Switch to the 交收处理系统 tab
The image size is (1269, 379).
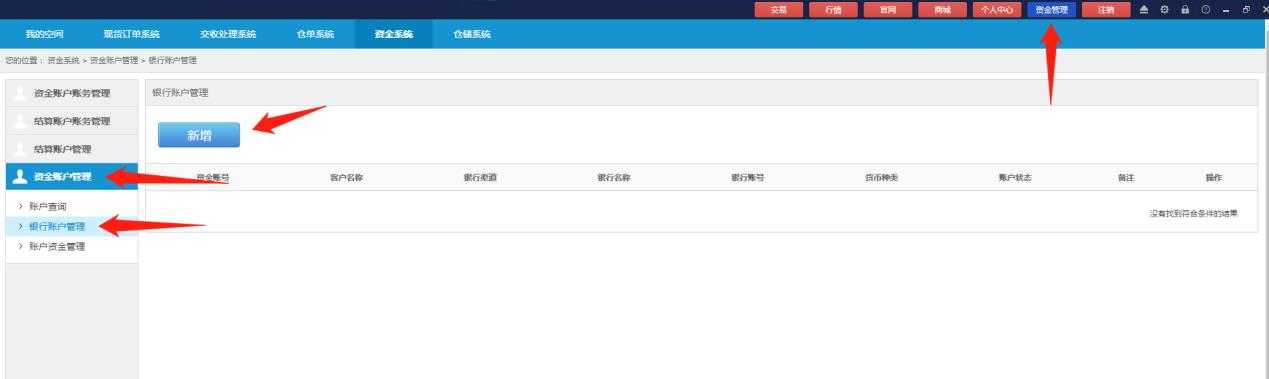228,35
